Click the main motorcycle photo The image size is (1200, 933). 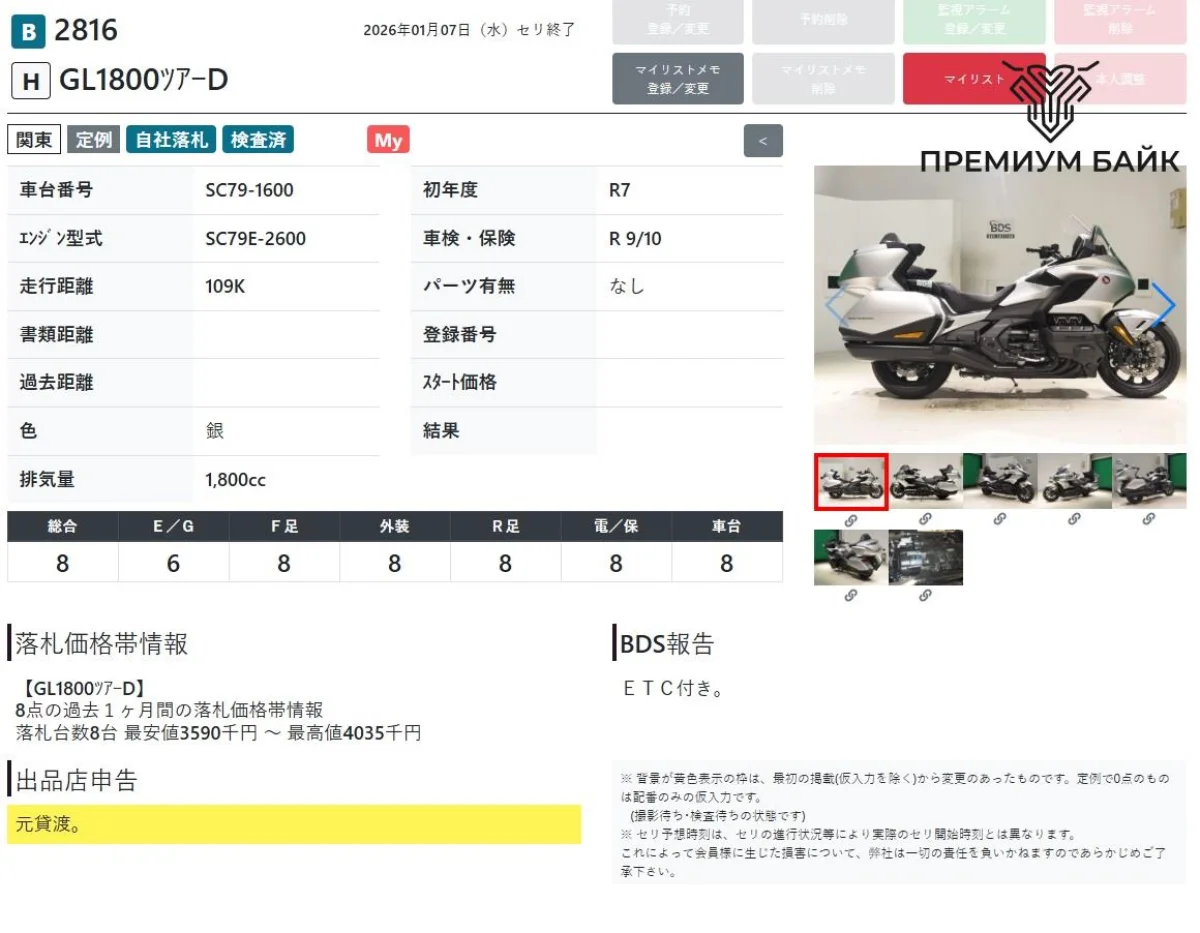[1000, 305]
